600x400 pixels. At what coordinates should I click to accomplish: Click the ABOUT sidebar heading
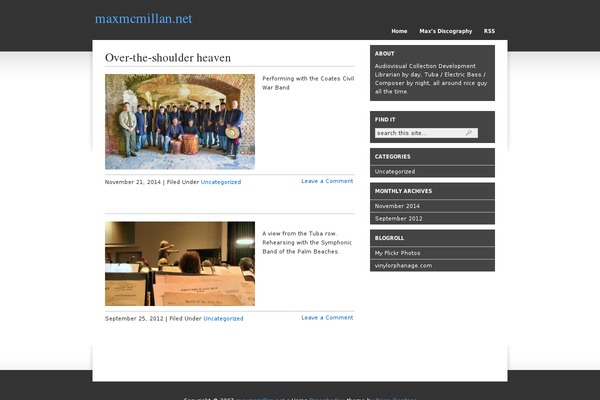[385, 54]
